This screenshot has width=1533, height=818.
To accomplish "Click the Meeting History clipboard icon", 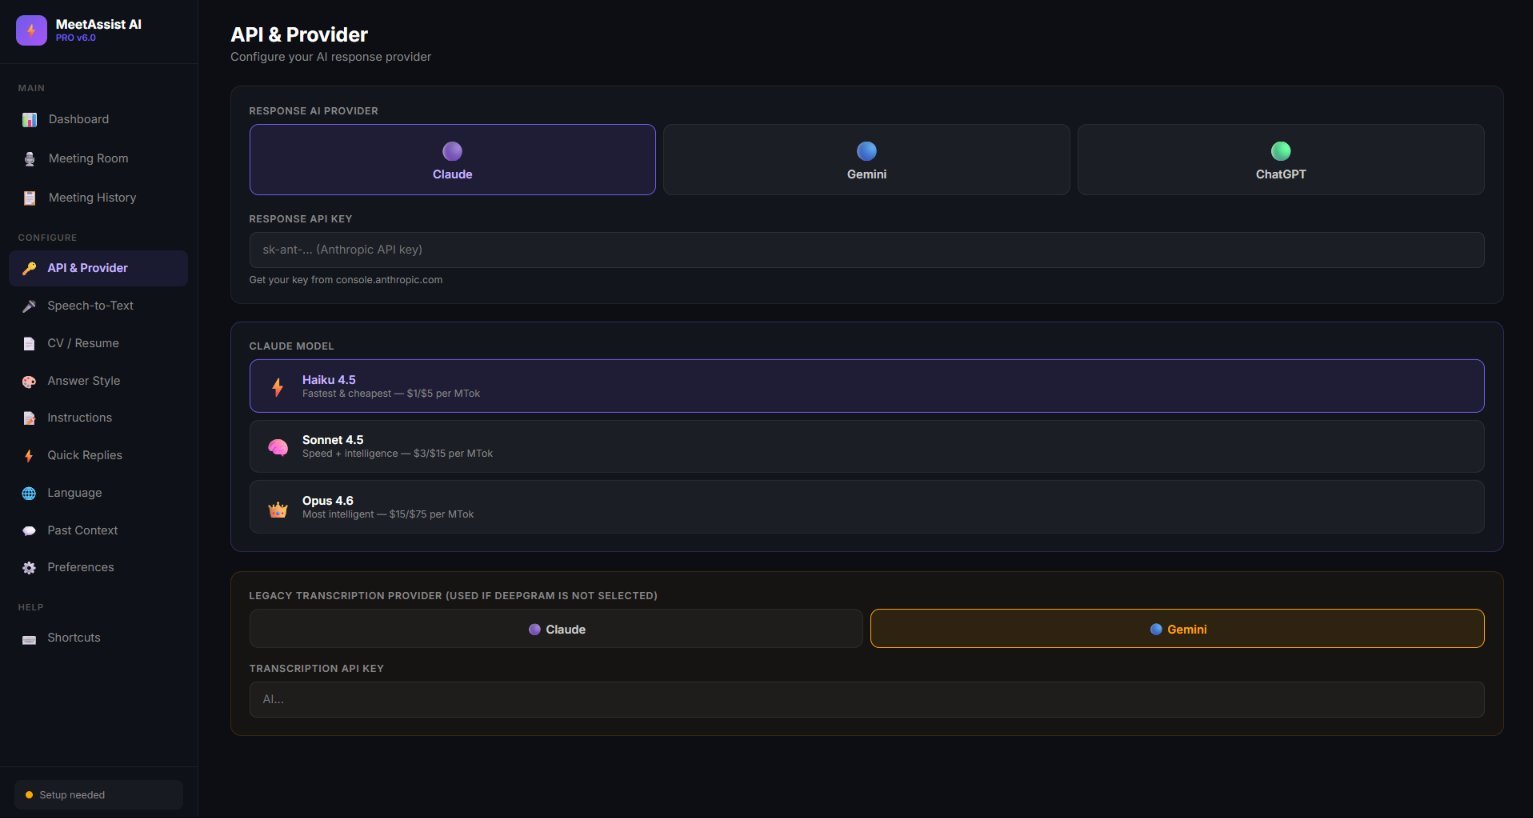I will click(29, 198).
